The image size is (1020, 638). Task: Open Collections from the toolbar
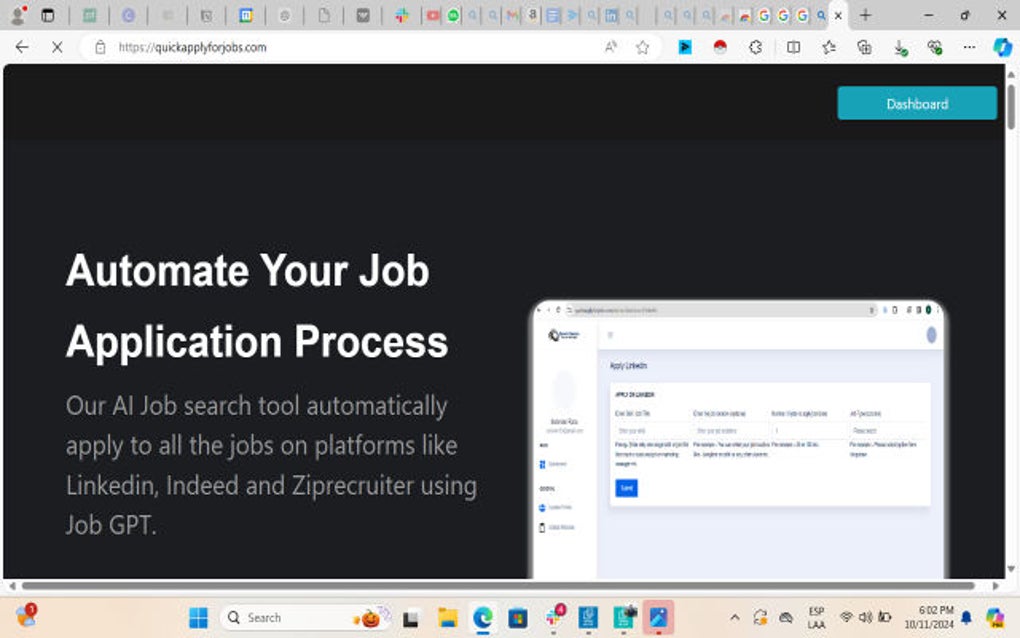(864, 47)
